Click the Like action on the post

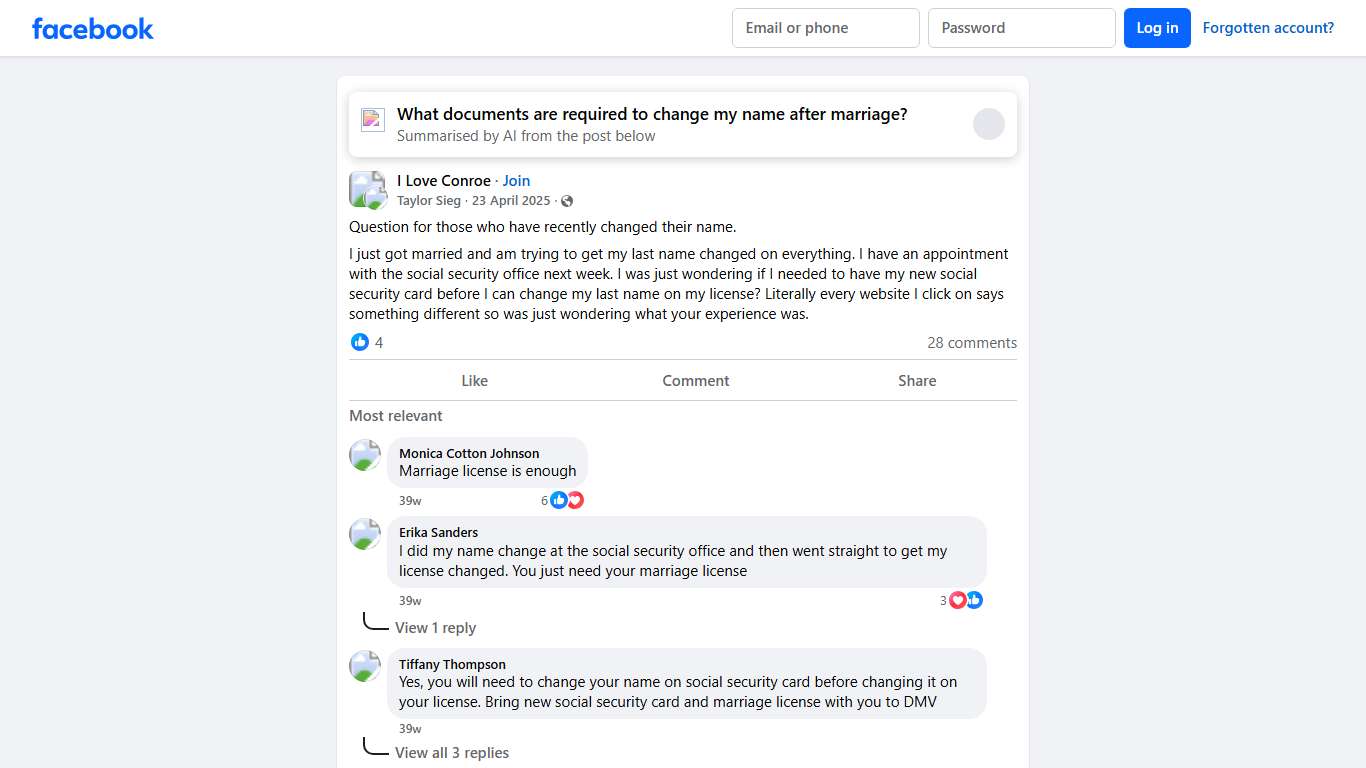pos(474,381)
